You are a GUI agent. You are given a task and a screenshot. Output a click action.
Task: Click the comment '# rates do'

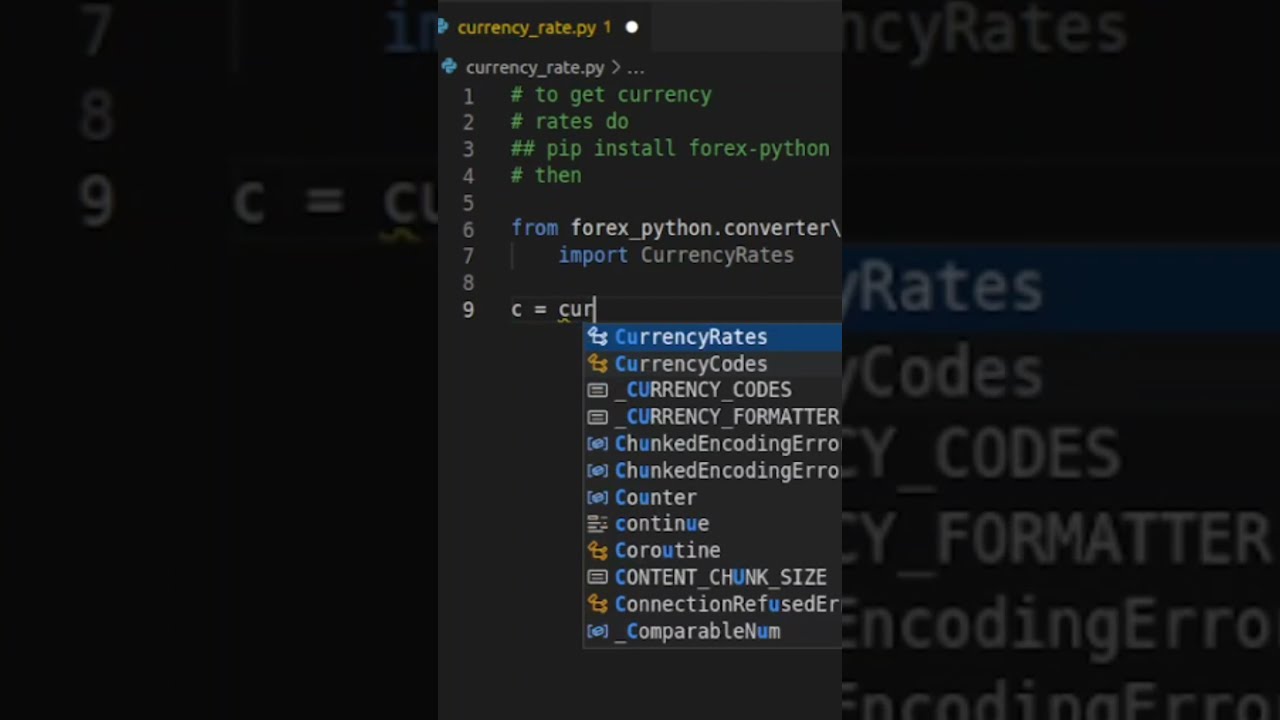point(569,122)
